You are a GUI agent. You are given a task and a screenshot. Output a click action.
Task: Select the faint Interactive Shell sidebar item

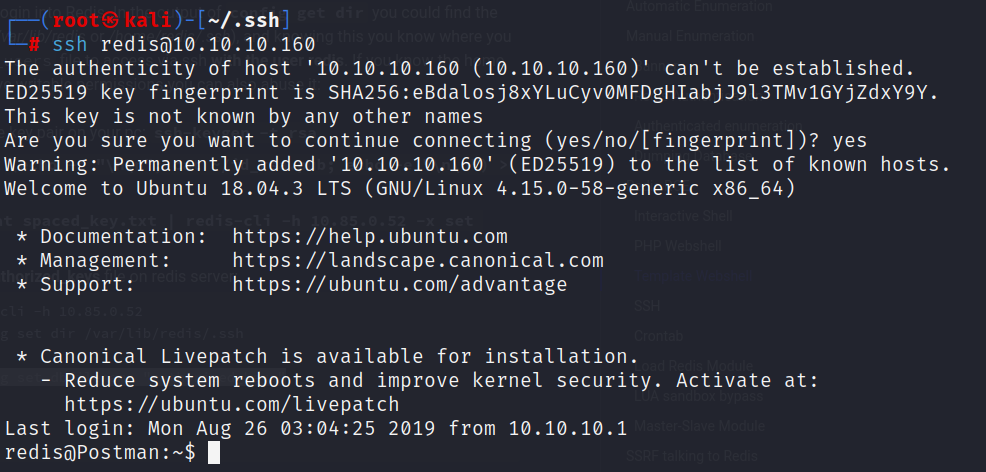[x=683, y=217]
